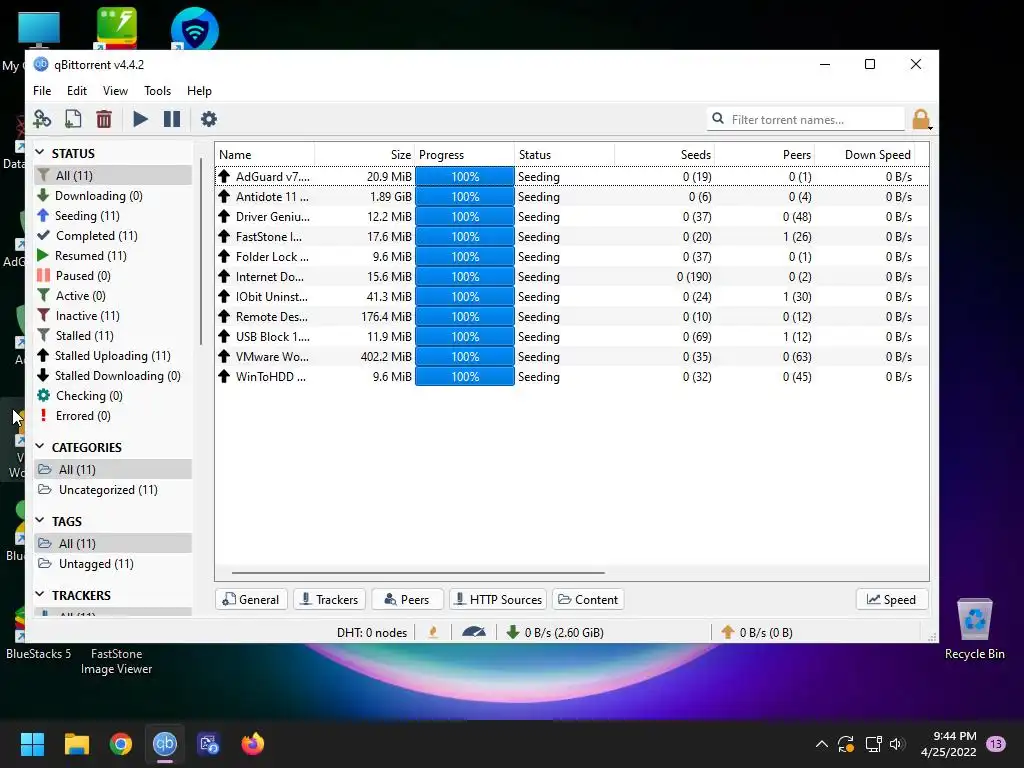Open File Explorer from the taskbar
The height and width of the screenshot is (768, 1024).
pos(76,744)
